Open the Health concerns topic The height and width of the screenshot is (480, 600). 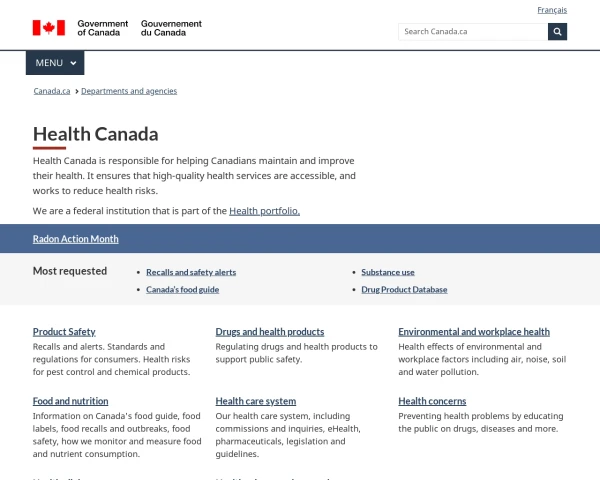tap(432, 402)
